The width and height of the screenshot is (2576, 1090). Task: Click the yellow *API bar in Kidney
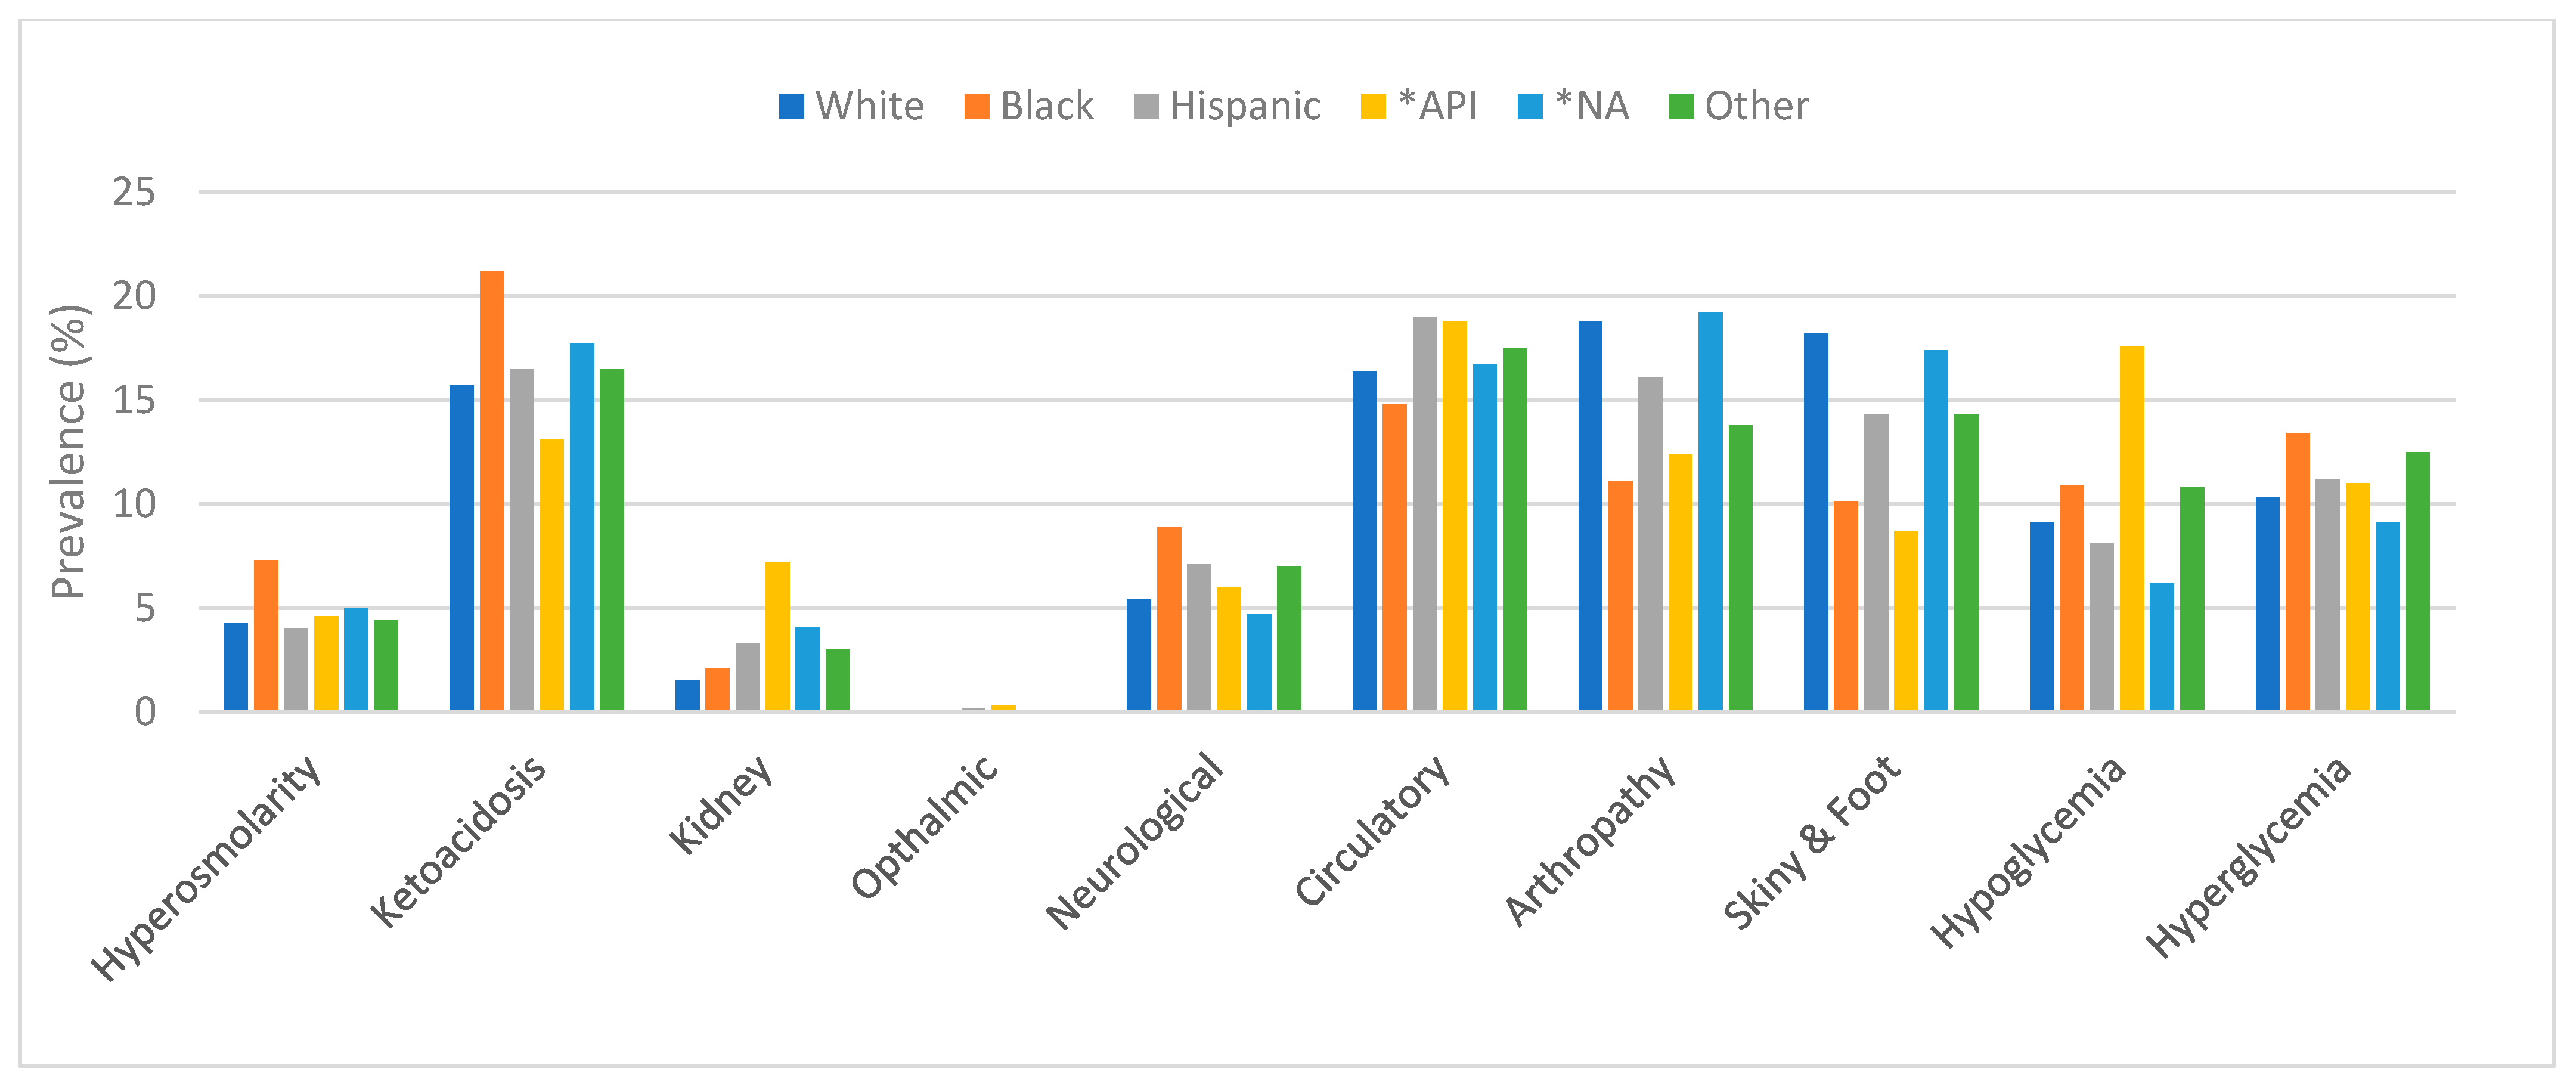coord(778,636)
